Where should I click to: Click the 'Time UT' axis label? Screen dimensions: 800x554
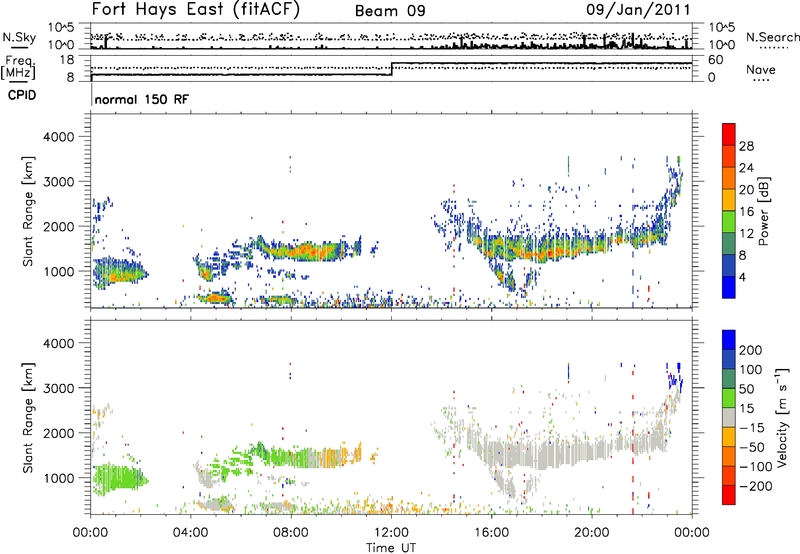point(391,547)
